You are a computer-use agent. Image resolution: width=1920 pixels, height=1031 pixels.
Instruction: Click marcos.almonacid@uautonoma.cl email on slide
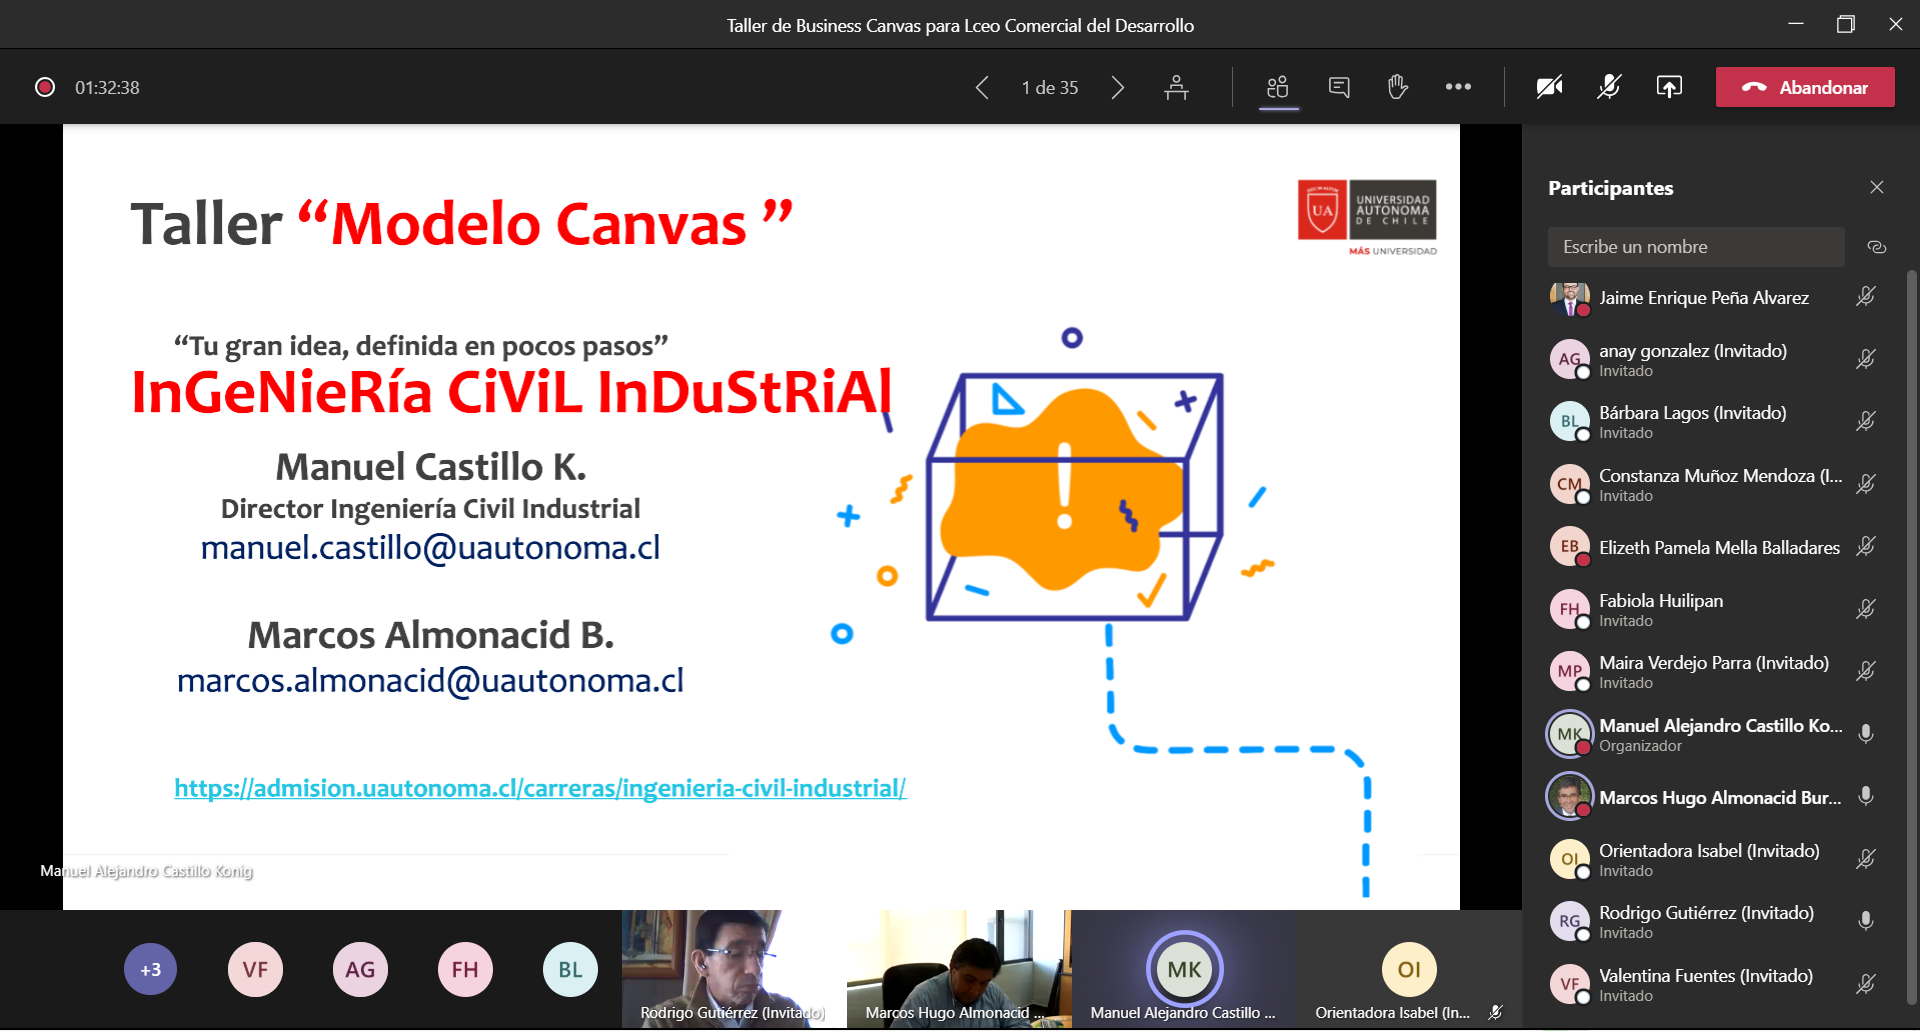(x=430, y=681)
